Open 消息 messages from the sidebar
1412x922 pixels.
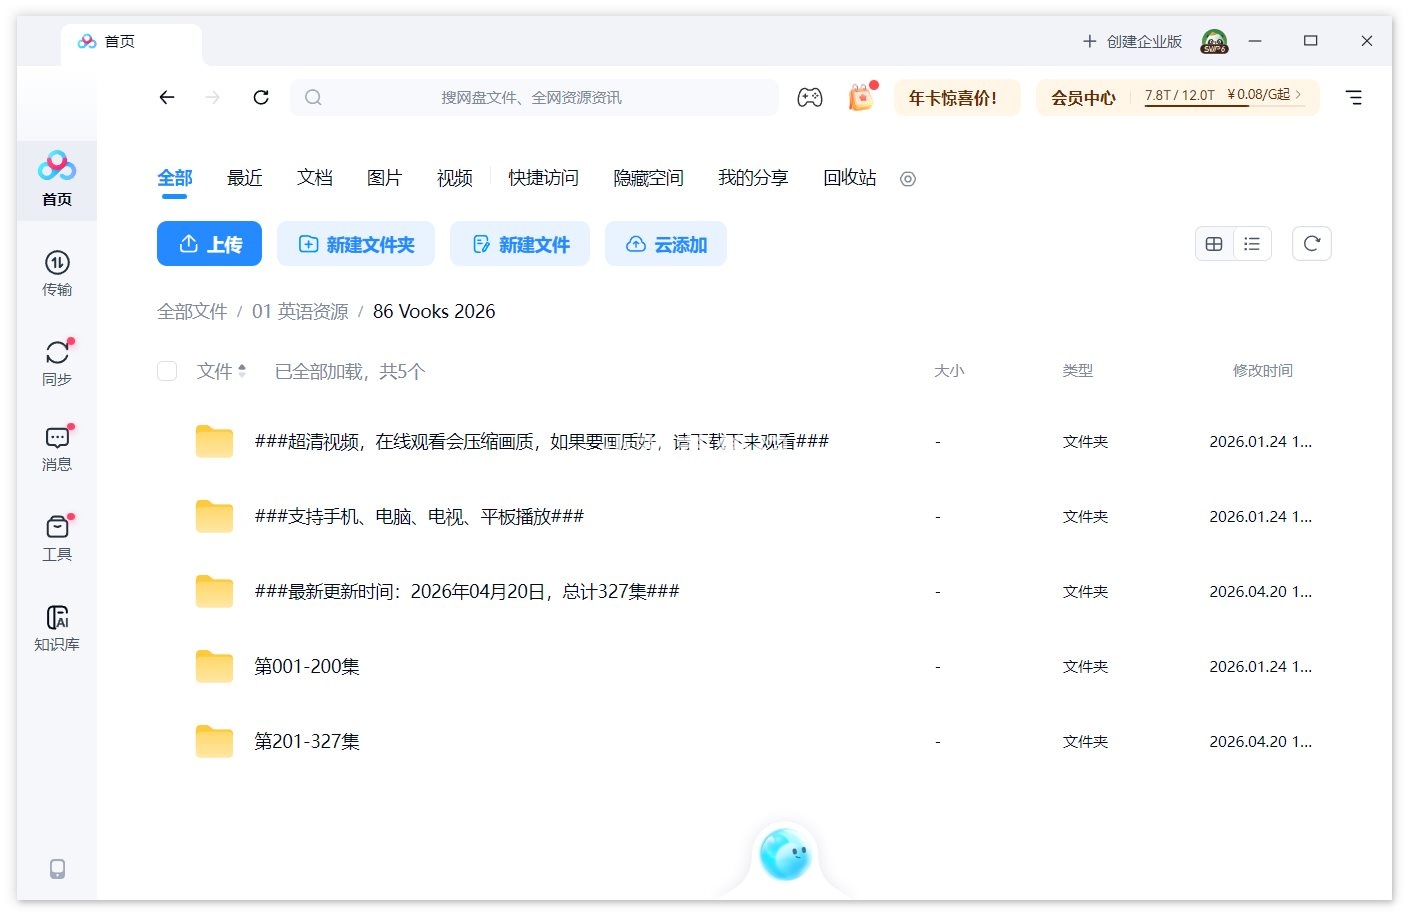point(57,447)
